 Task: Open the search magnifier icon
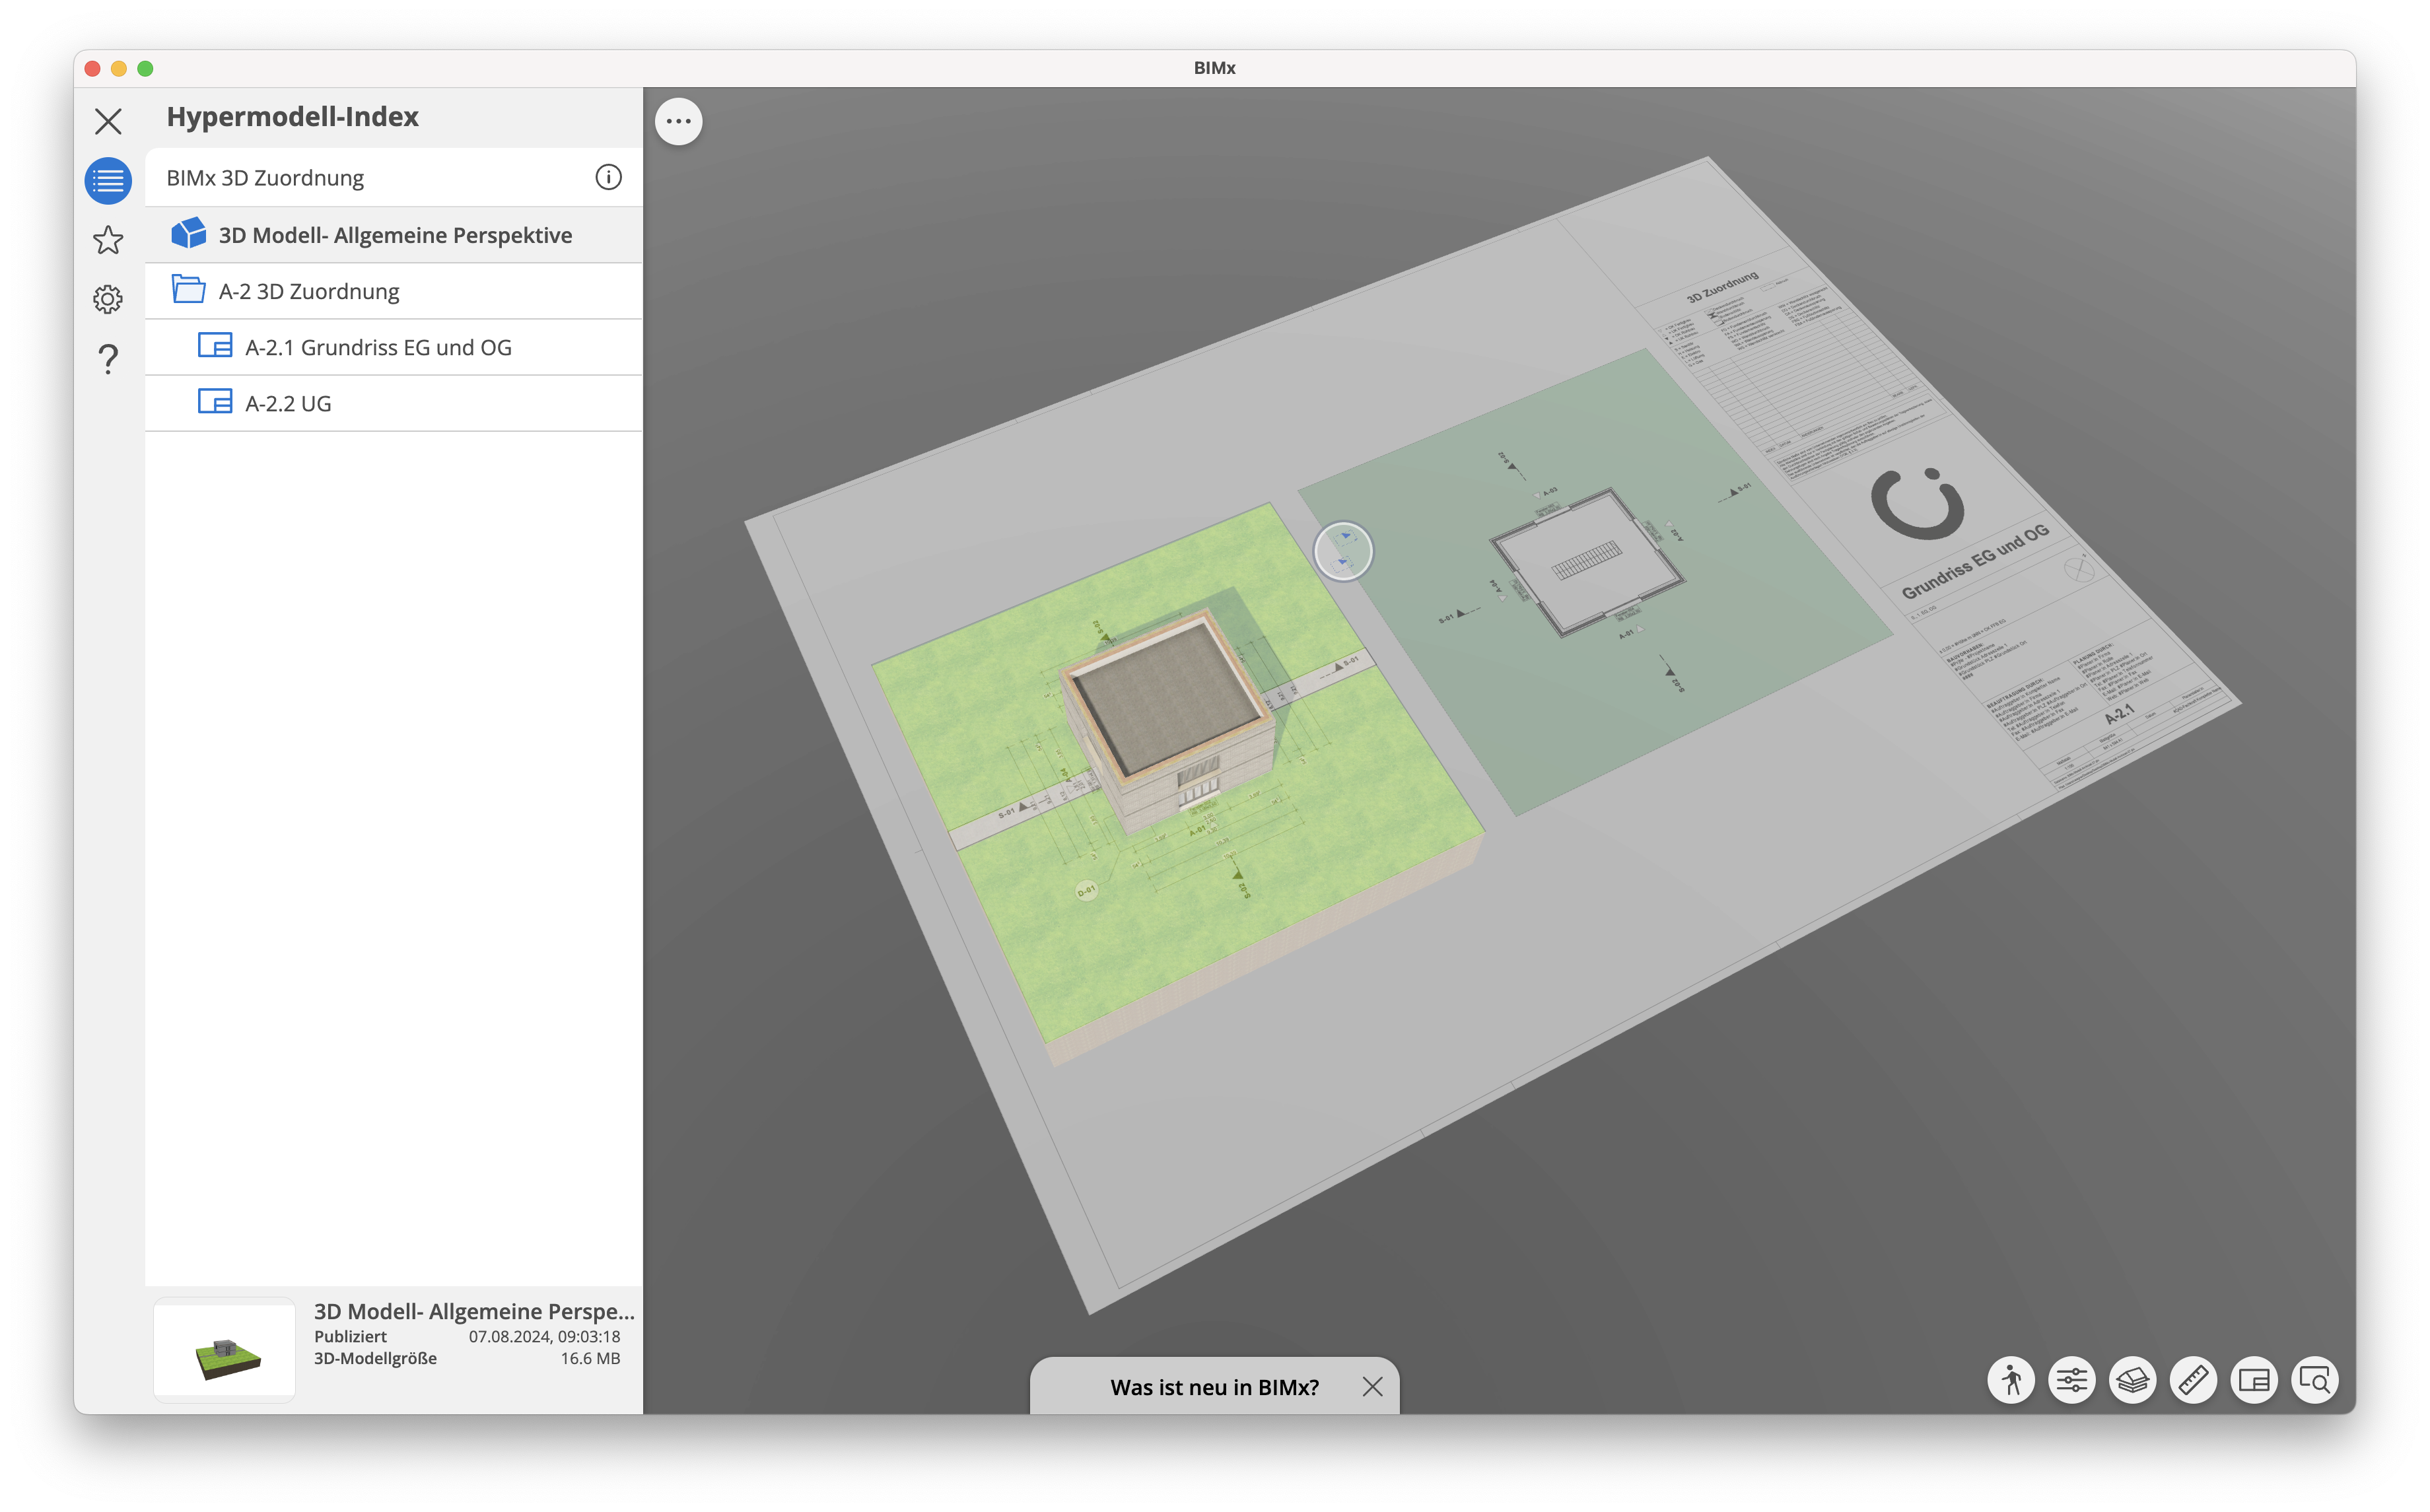point(2315,1381)
